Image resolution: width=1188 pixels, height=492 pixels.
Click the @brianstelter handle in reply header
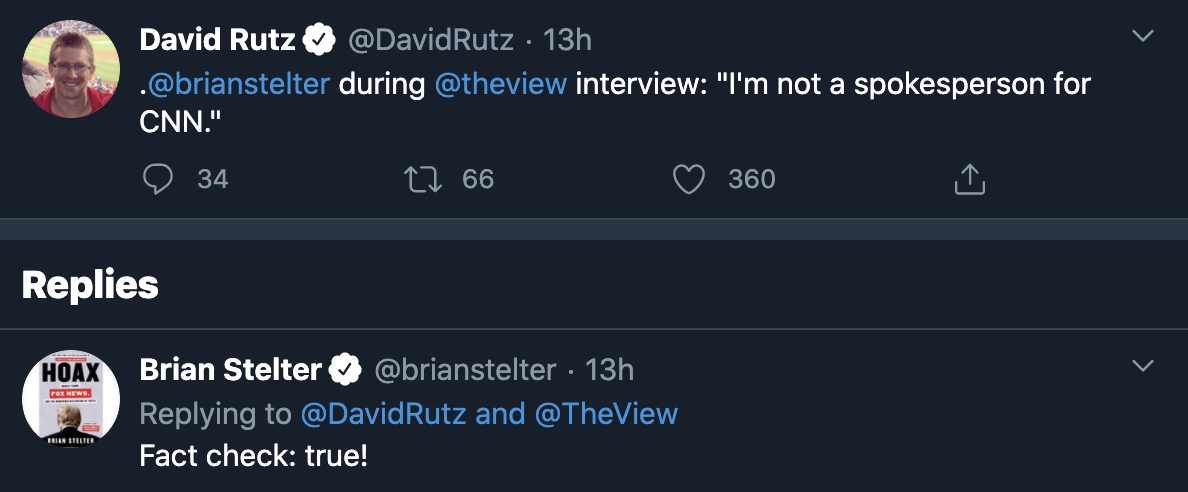465,370
